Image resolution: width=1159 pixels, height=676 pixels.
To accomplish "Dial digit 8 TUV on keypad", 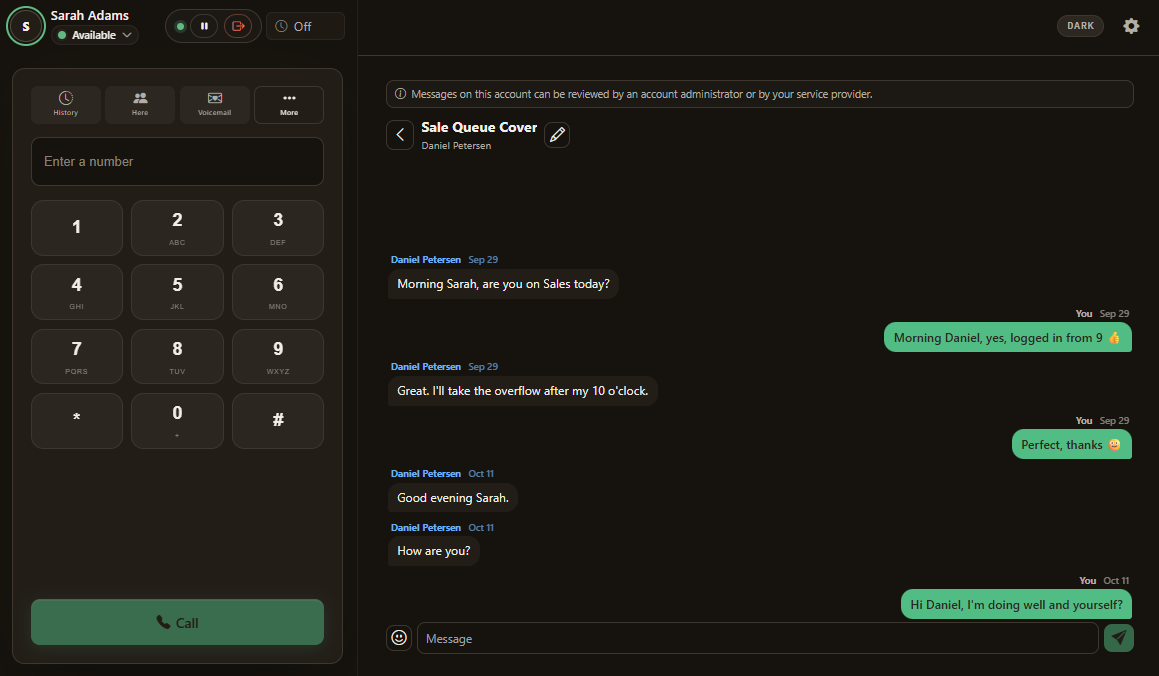I will (177, 356).
